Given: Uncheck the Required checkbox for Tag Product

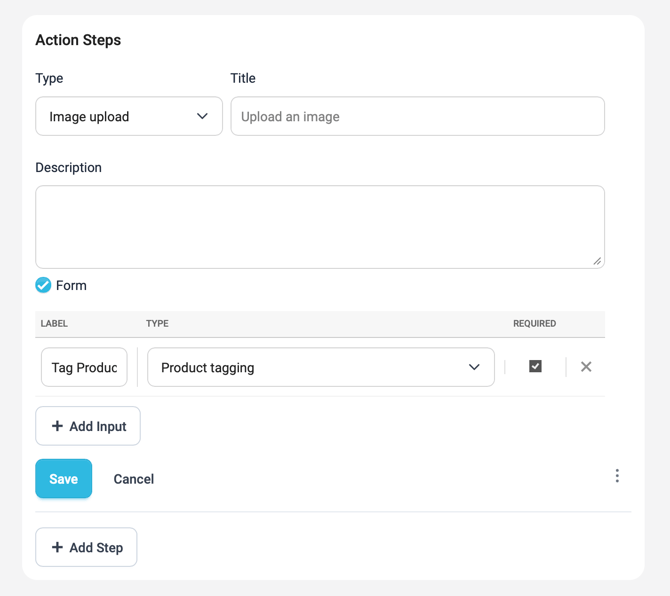Looking at the screenshot, I should click(535, 367).
